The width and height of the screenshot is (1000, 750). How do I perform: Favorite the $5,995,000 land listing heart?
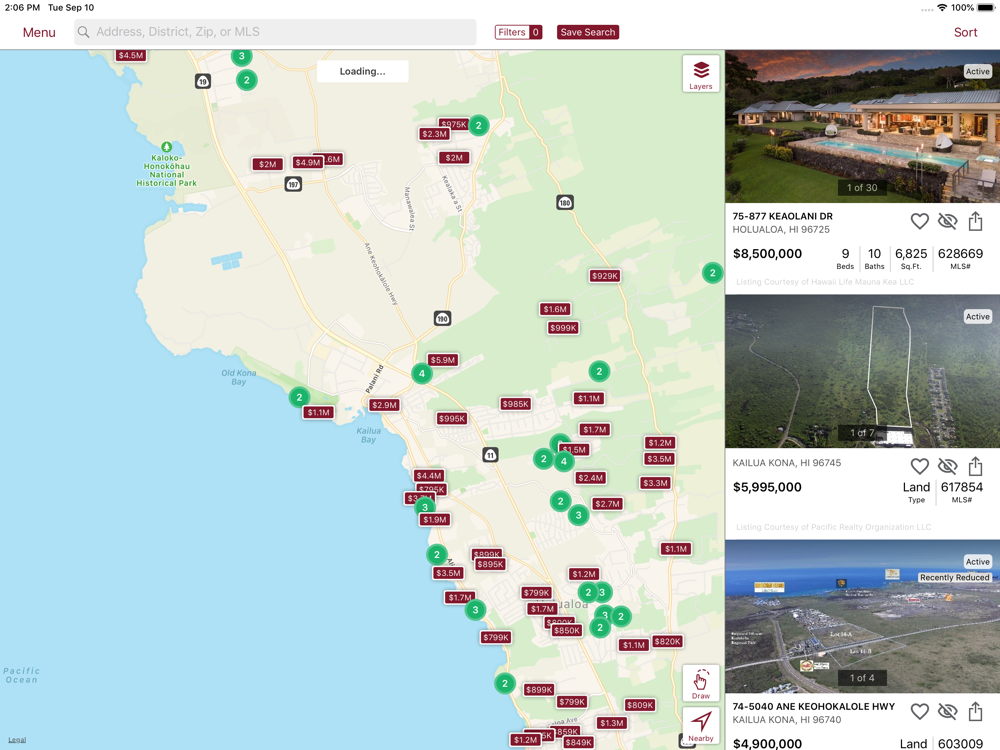click(x=919, y=466)
